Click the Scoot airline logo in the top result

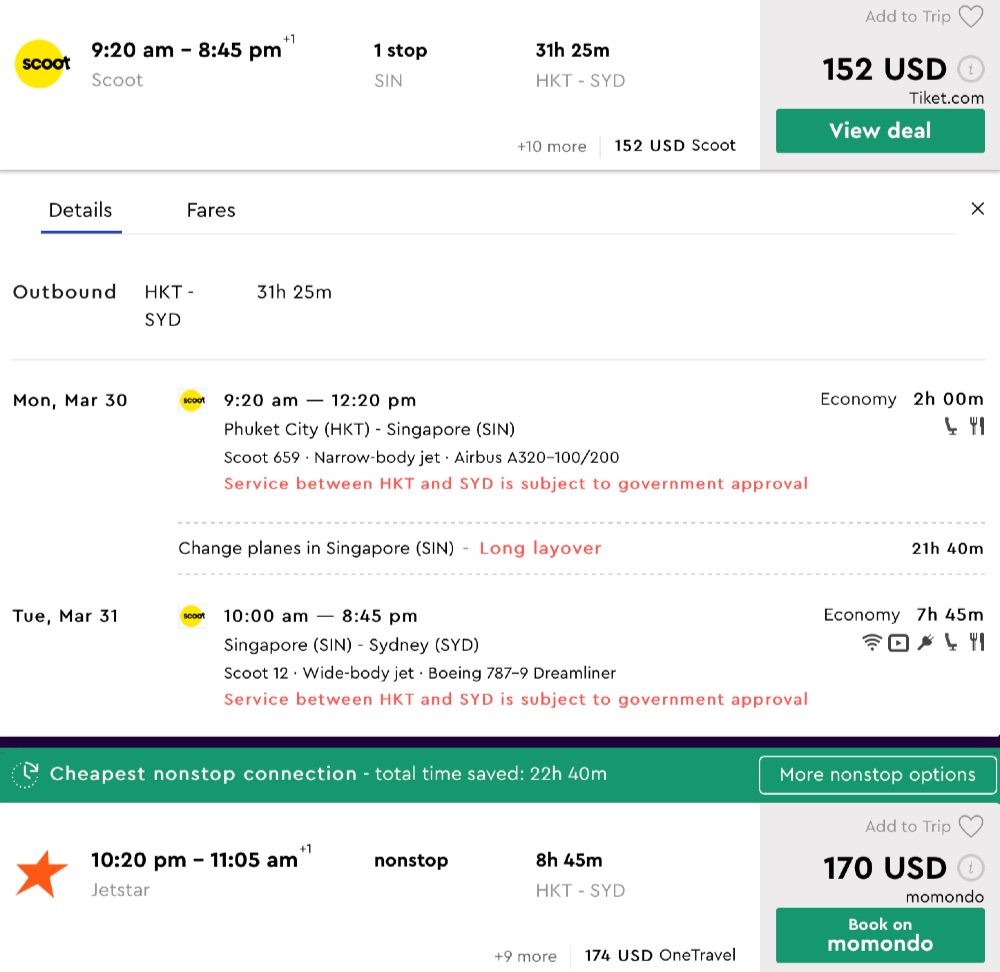click(x=43, y=64)
